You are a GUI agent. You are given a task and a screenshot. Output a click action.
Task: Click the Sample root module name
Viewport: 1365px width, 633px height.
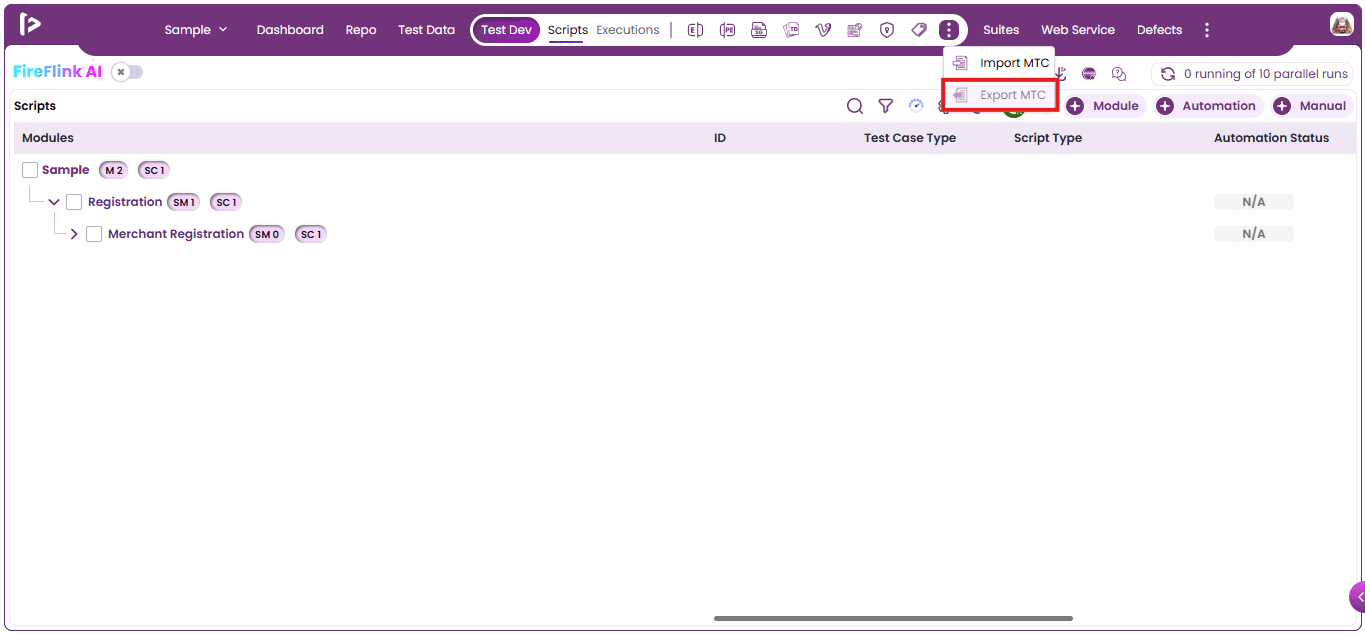[66, 170]
